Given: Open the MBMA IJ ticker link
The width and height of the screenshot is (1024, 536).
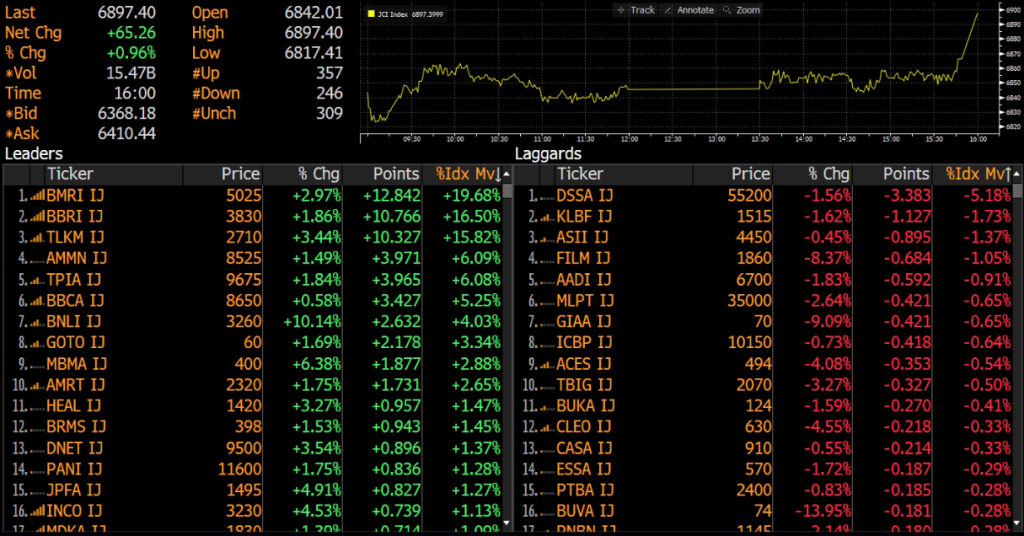Looking at the screenshot, I should [x=76, y=364].
